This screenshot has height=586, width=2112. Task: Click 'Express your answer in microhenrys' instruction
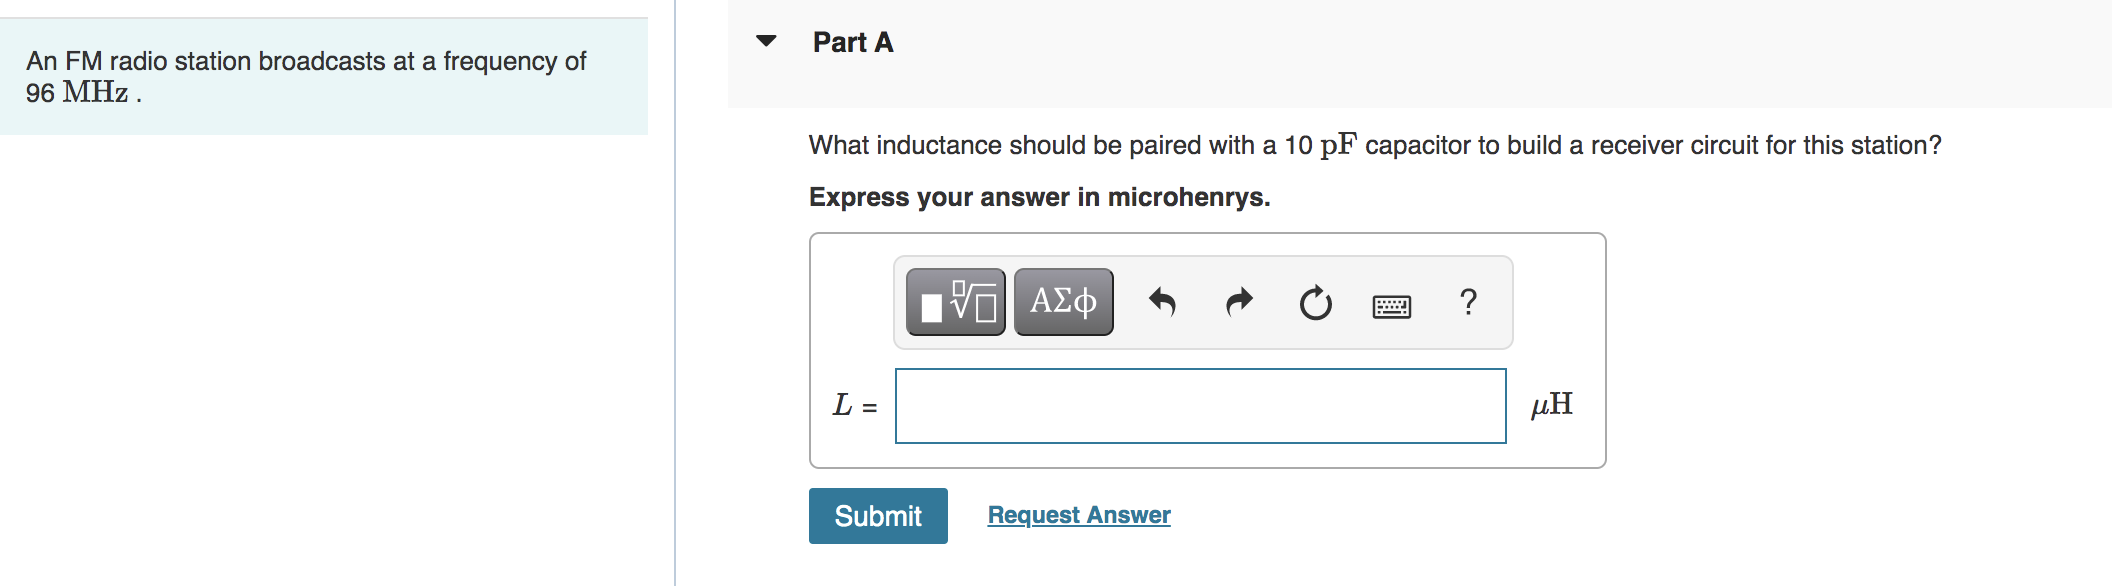(x=1040, y=197)
